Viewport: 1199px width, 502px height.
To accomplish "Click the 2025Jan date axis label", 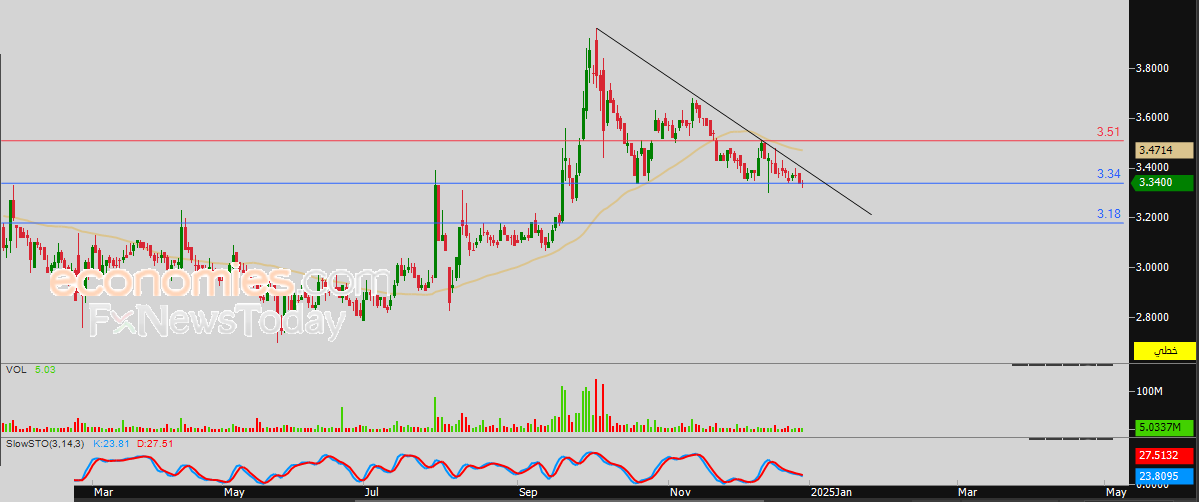I will tap(831, 491).
